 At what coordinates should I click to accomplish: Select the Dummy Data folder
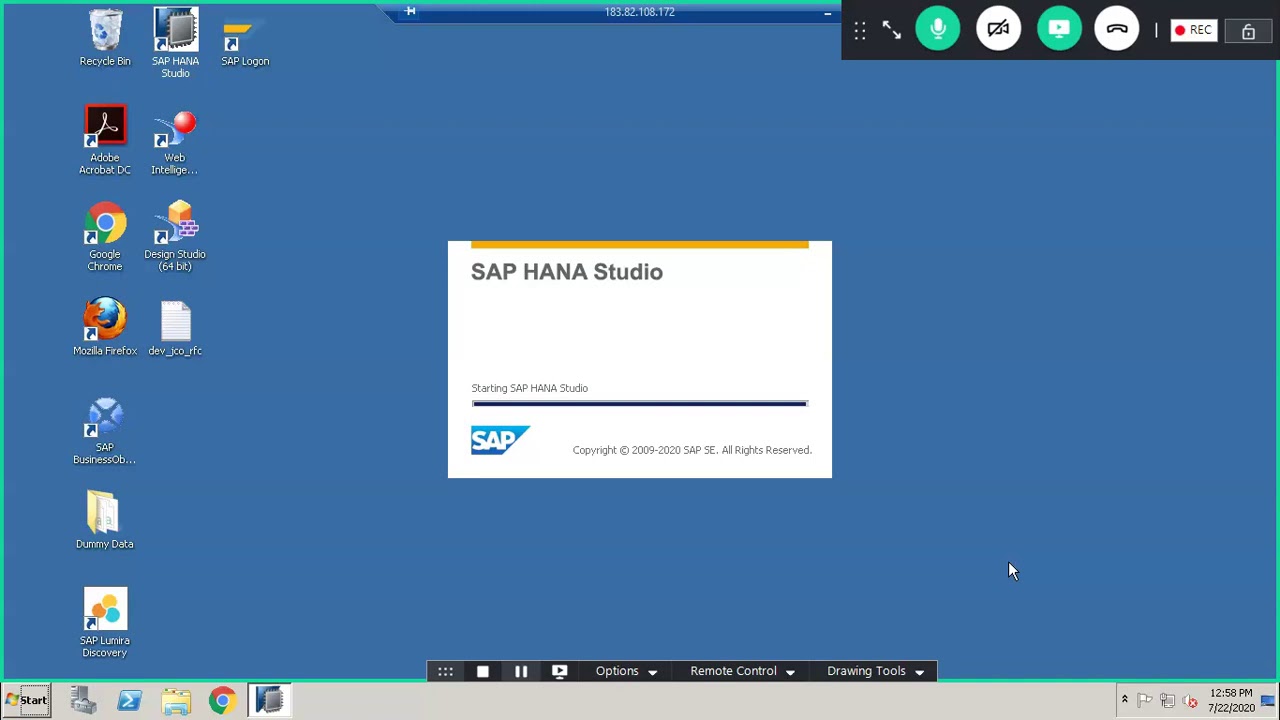(104, 520)
